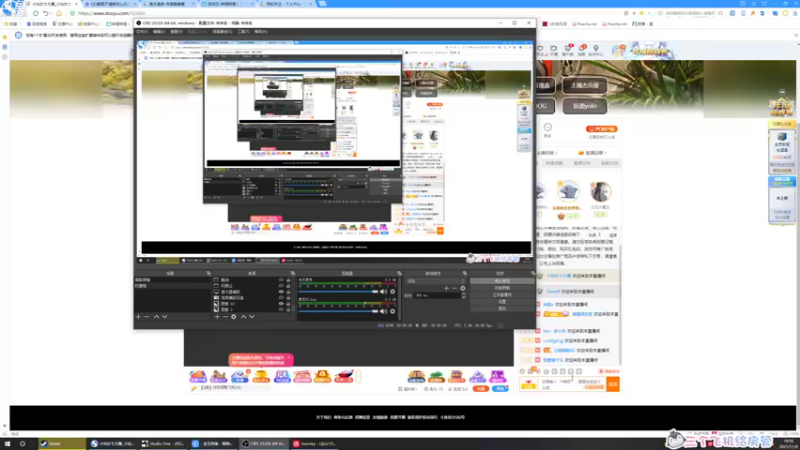Close the pink tooltip above gift icons
Screen dimensions: 800x450
coord(289,357)
